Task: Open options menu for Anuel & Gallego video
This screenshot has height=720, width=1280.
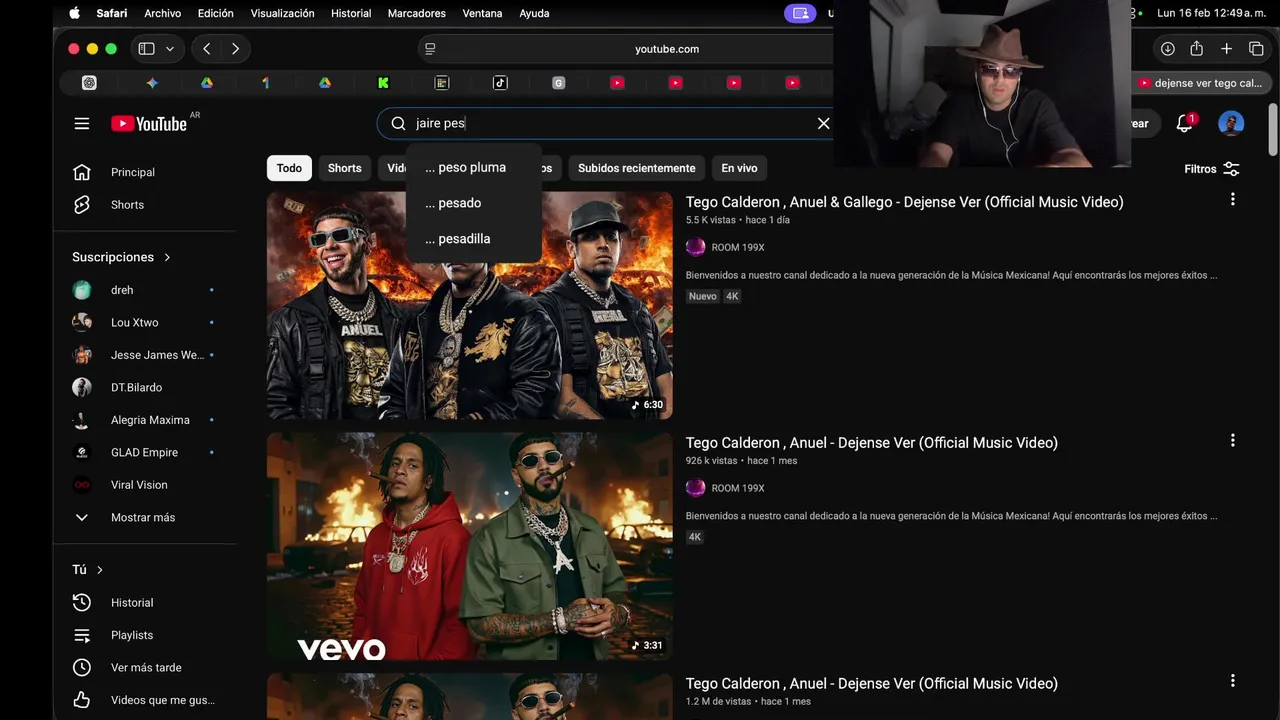Action: point(1232,199)
